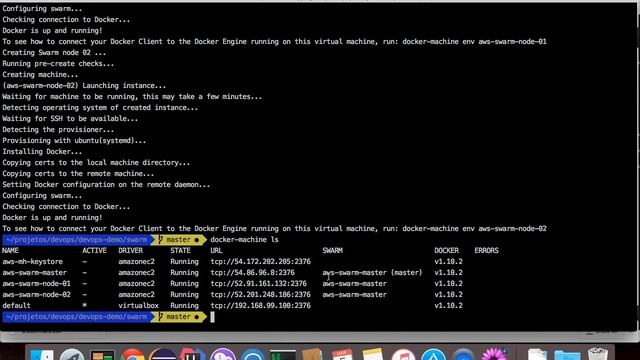Image resolution: width=640 pixels, height=360 pixels.
Task: Select 'Running pre-create checks...' line
Action: click(x=58, y=64)
